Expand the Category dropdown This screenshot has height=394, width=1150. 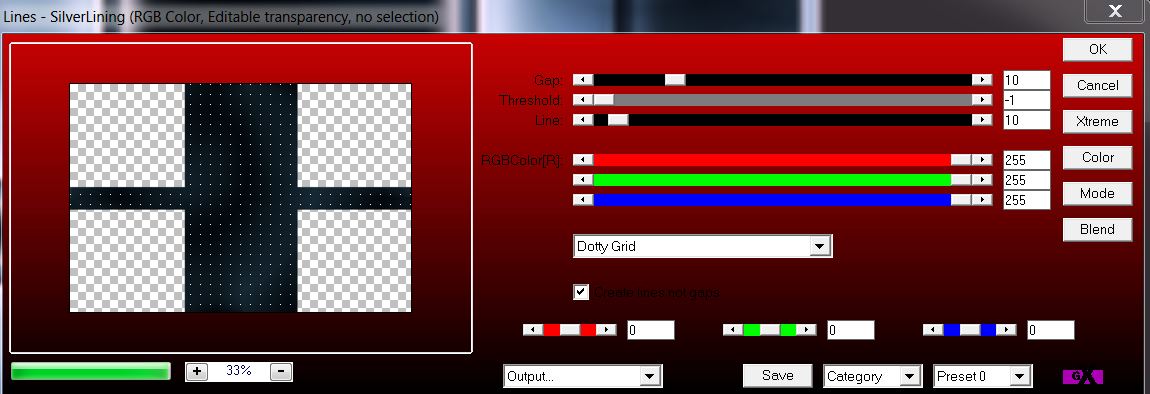coord(872,376)
